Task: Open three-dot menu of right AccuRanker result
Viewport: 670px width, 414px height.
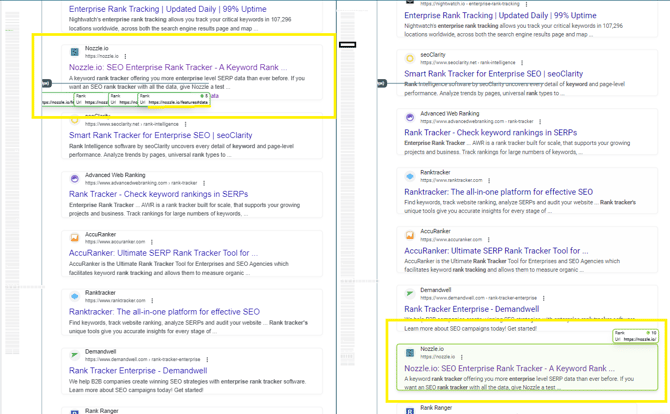Action: [488, 240]
